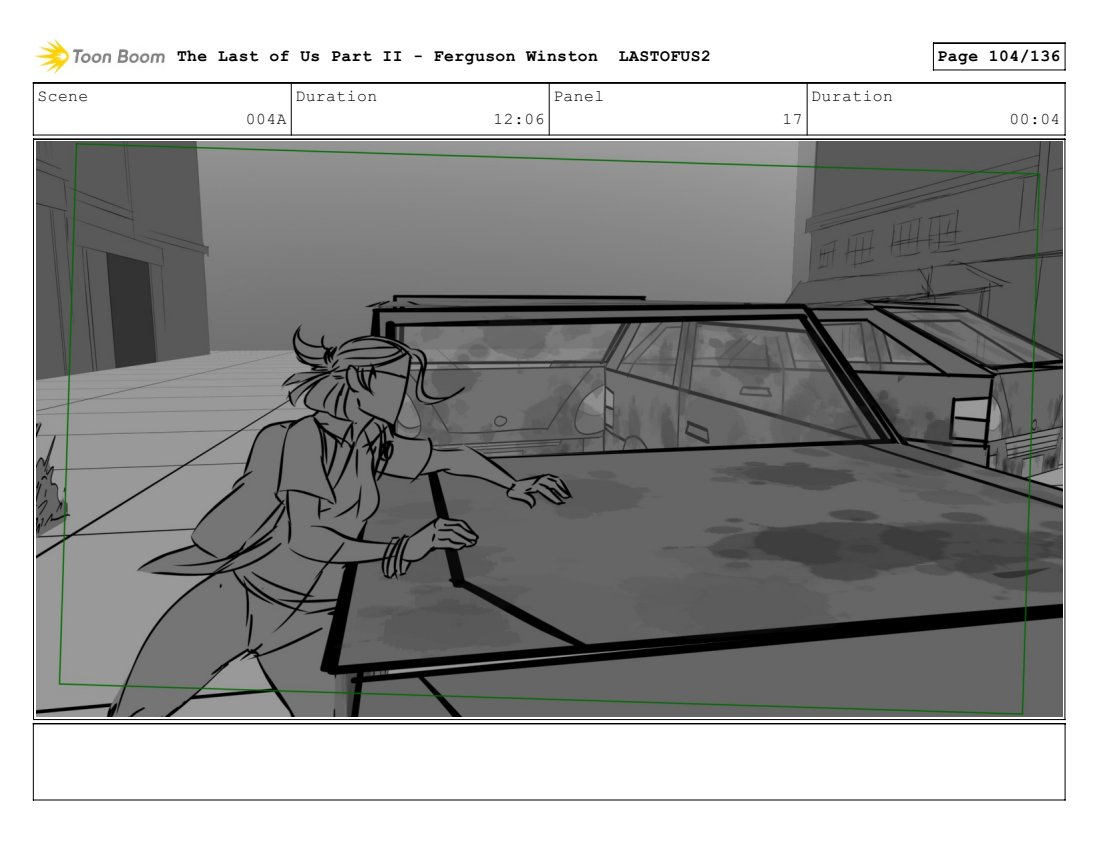
Task: Click the 'Scene' header label
Action: coord(62,96)
